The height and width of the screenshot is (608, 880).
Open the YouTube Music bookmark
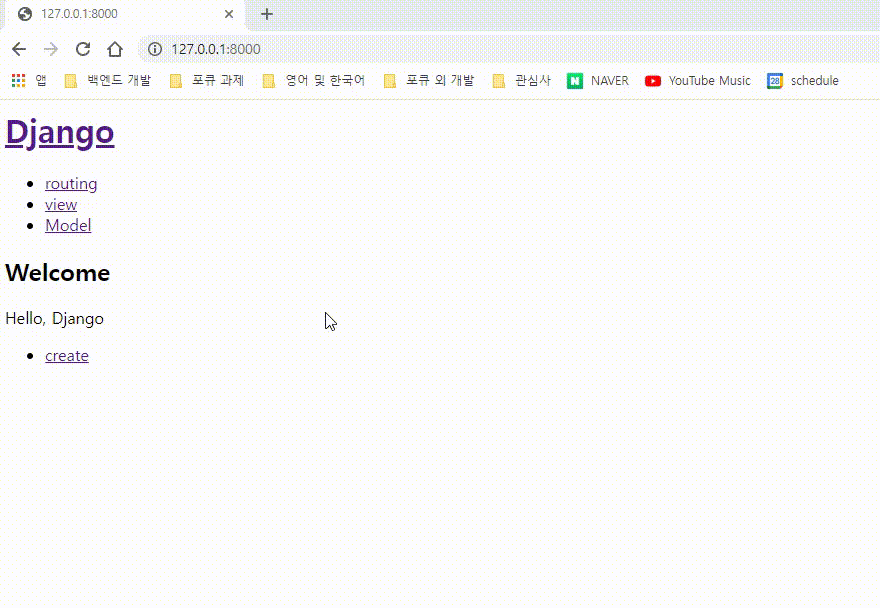[x=698, y=81]
